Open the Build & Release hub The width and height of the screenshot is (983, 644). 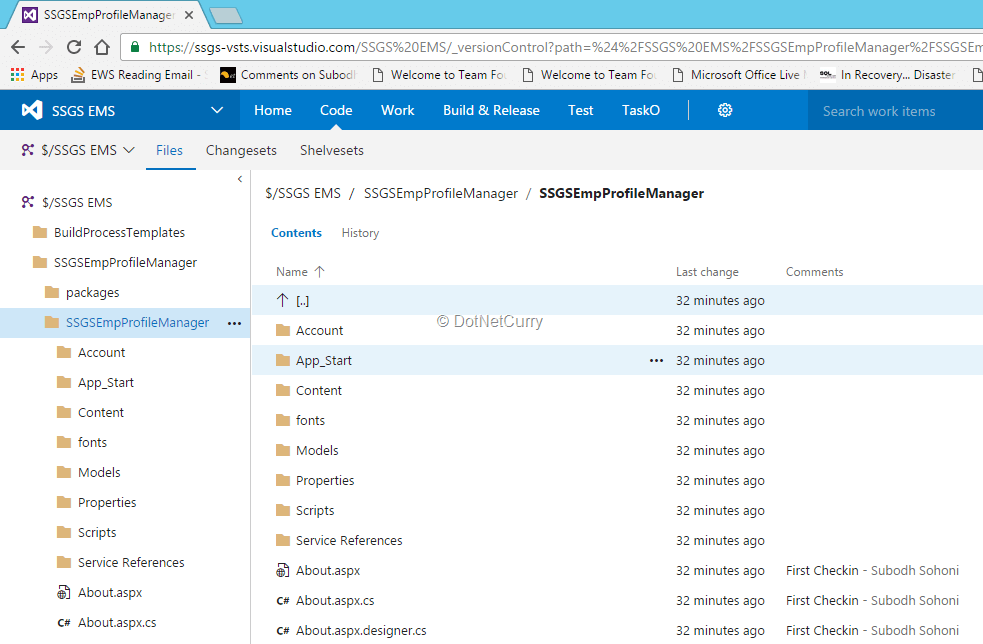pos(491,110)
